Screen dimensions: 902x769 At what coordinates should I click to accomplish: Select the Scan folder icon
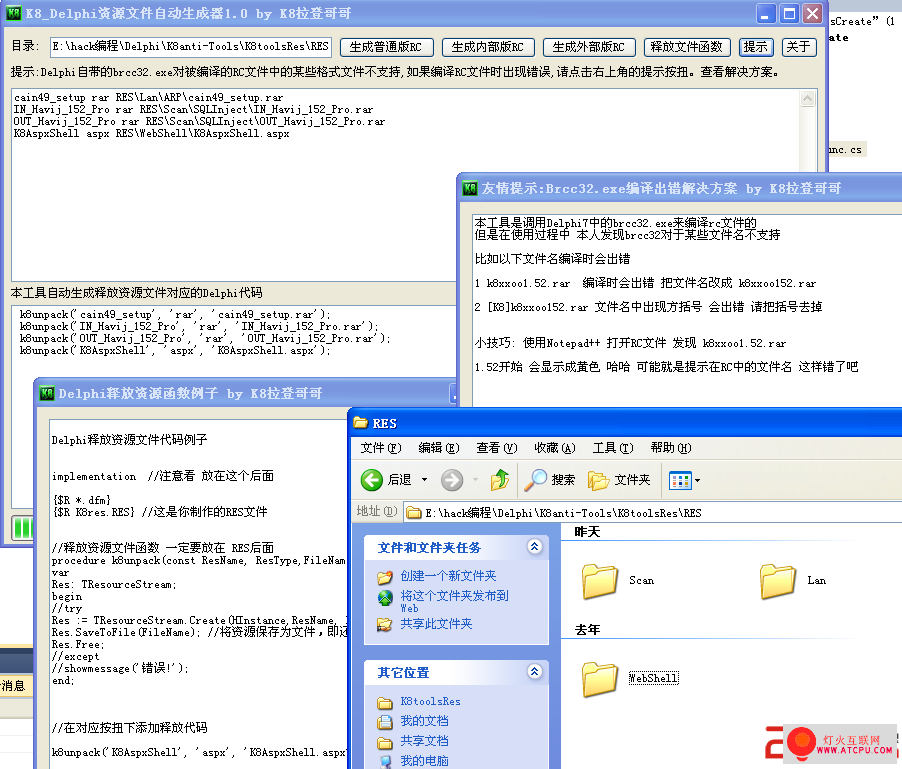(x=599, y=581)
